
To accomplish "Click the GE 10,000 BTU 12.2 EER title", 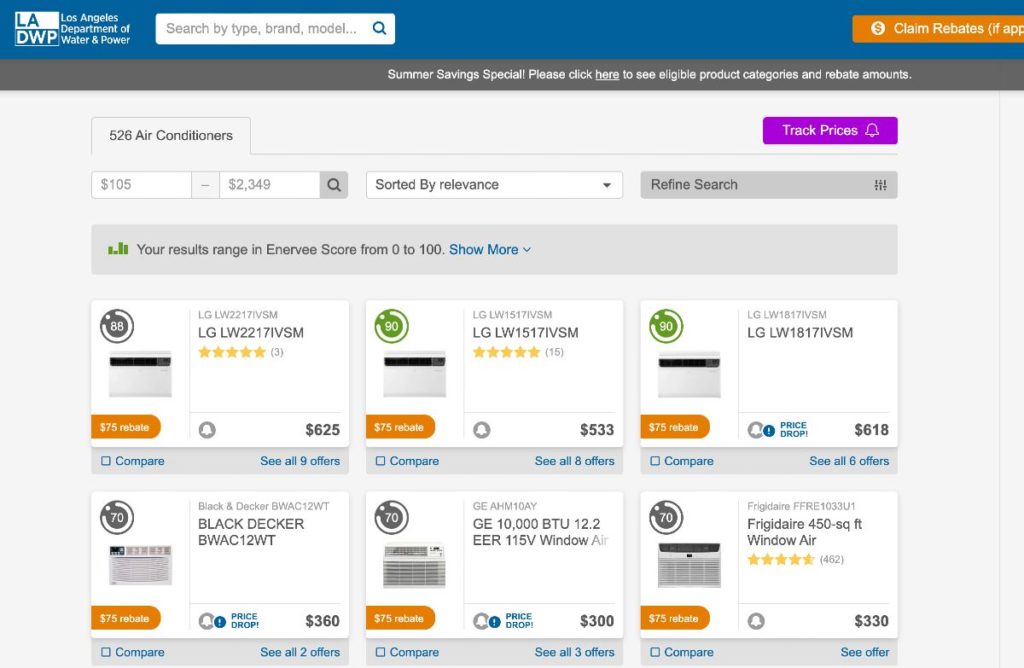I will tap(539, 532).
